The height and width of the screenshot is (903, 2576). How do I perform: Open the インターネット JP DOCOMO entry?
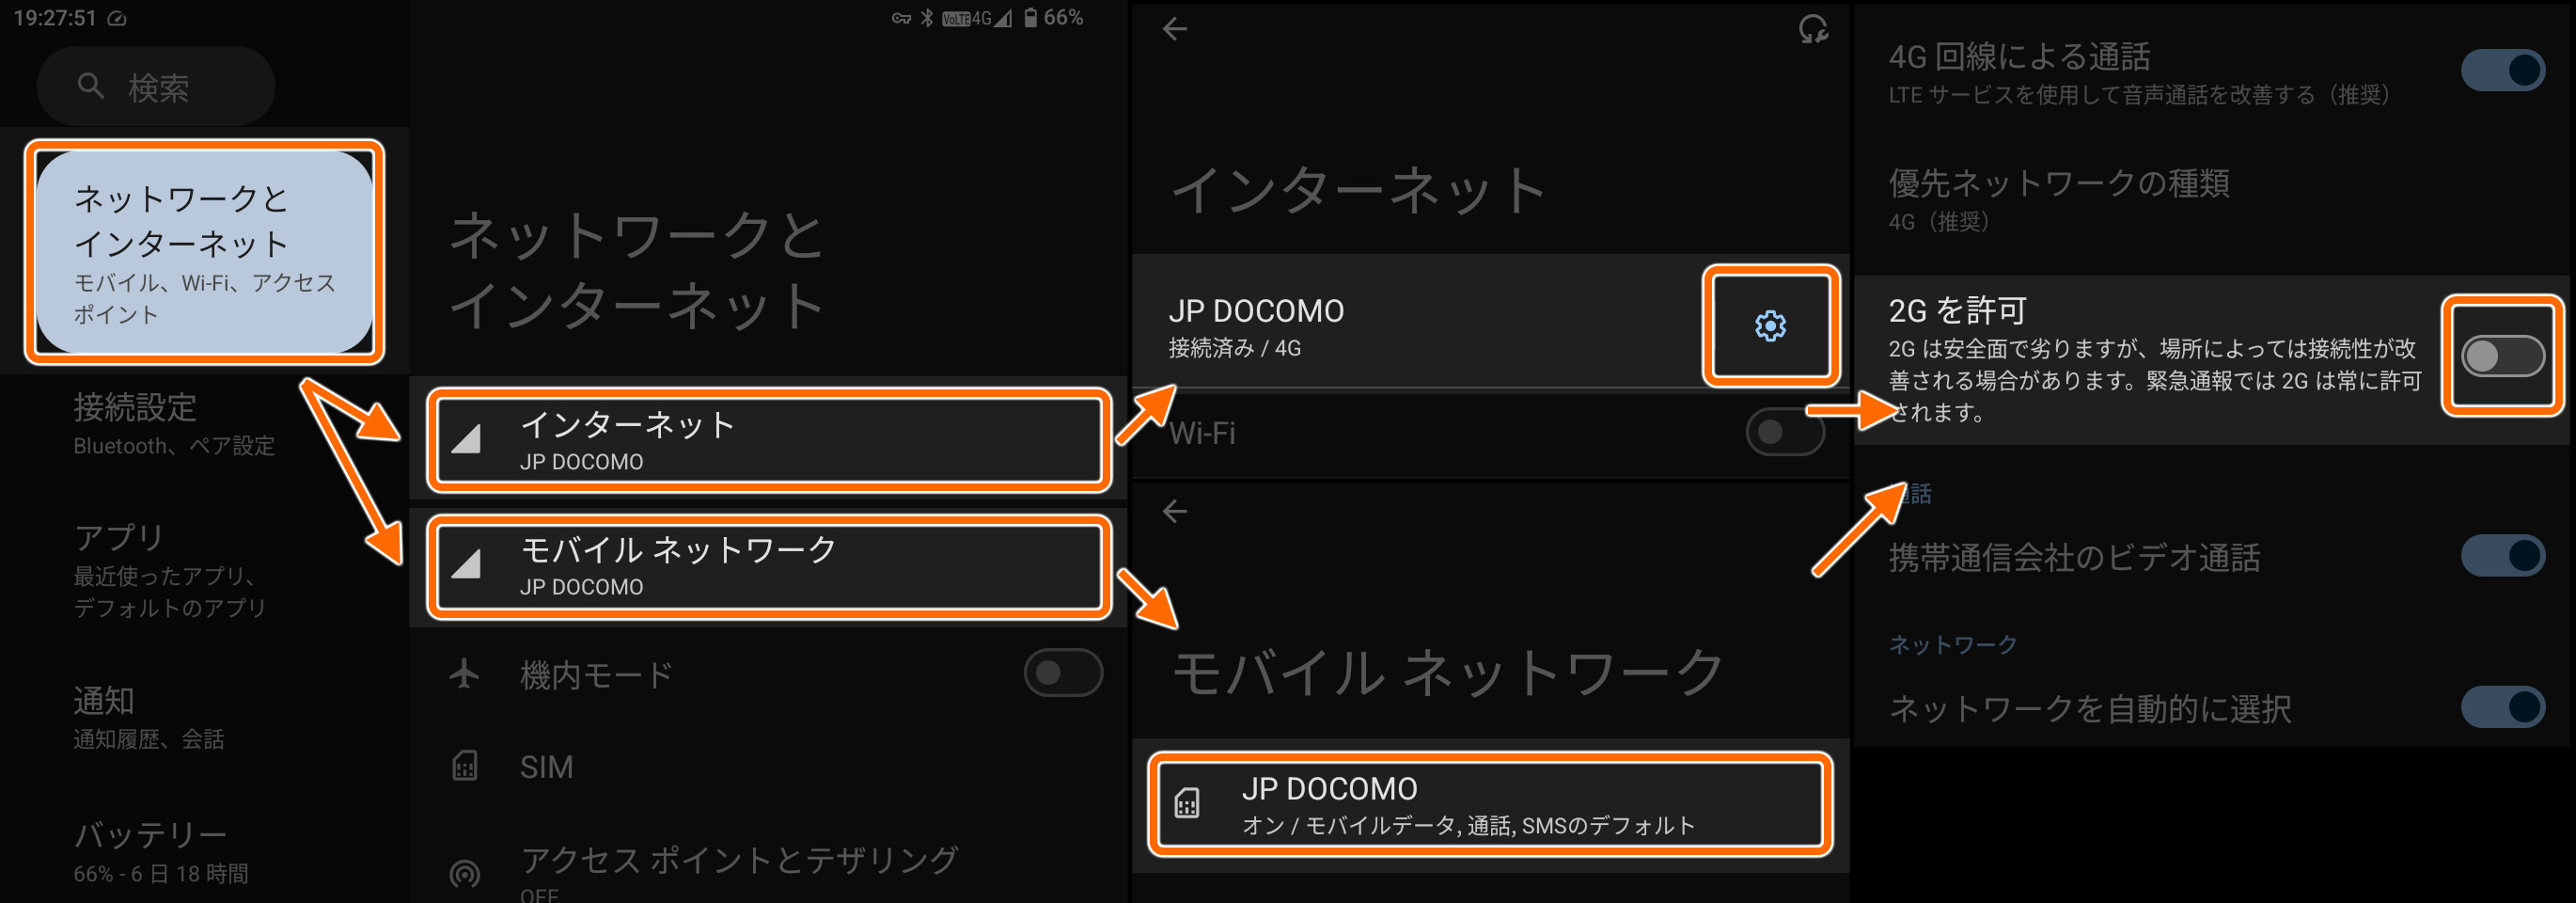click(x=769, y=440)
